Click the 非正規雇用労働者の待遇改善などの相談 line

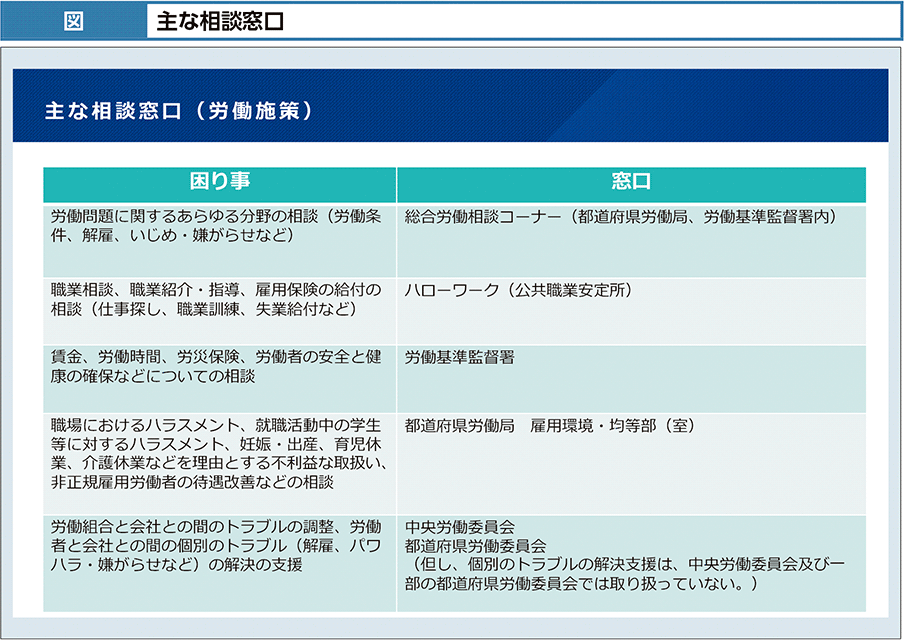(192, 482)
